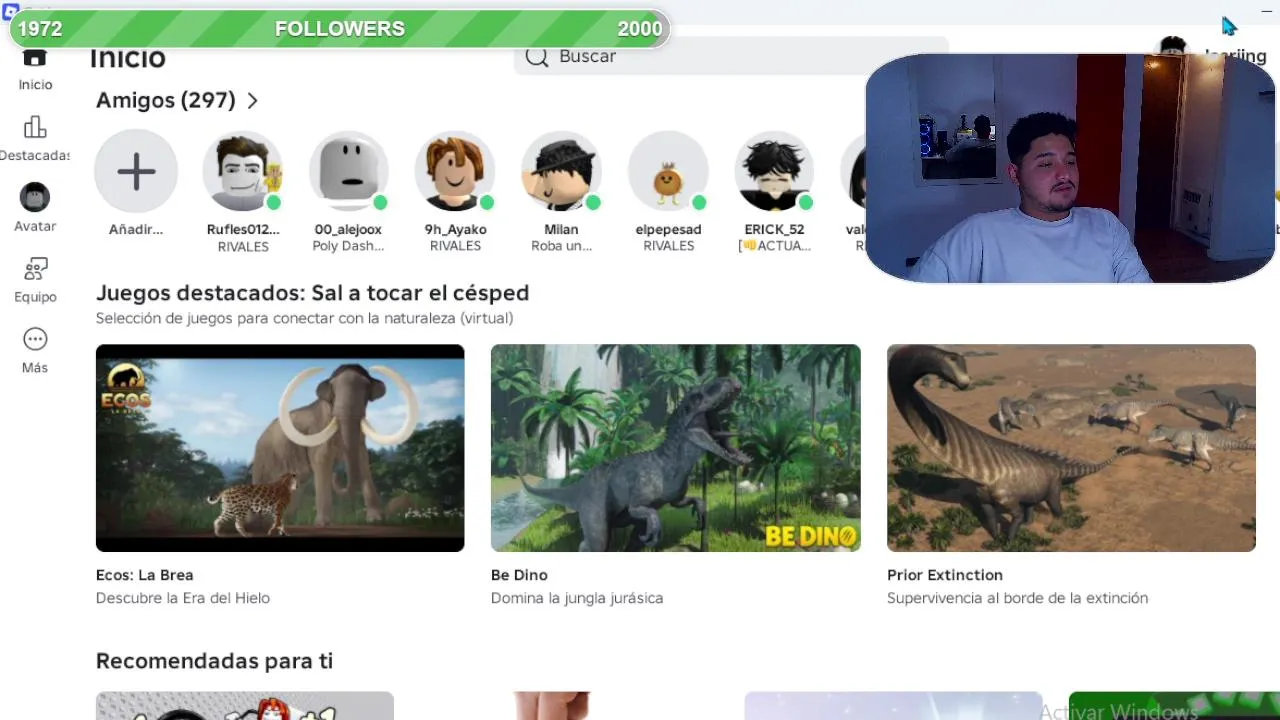Click Poly Dash status under 00_alejoox
This screenshot has height=720, width=1280.
(348, 246)
